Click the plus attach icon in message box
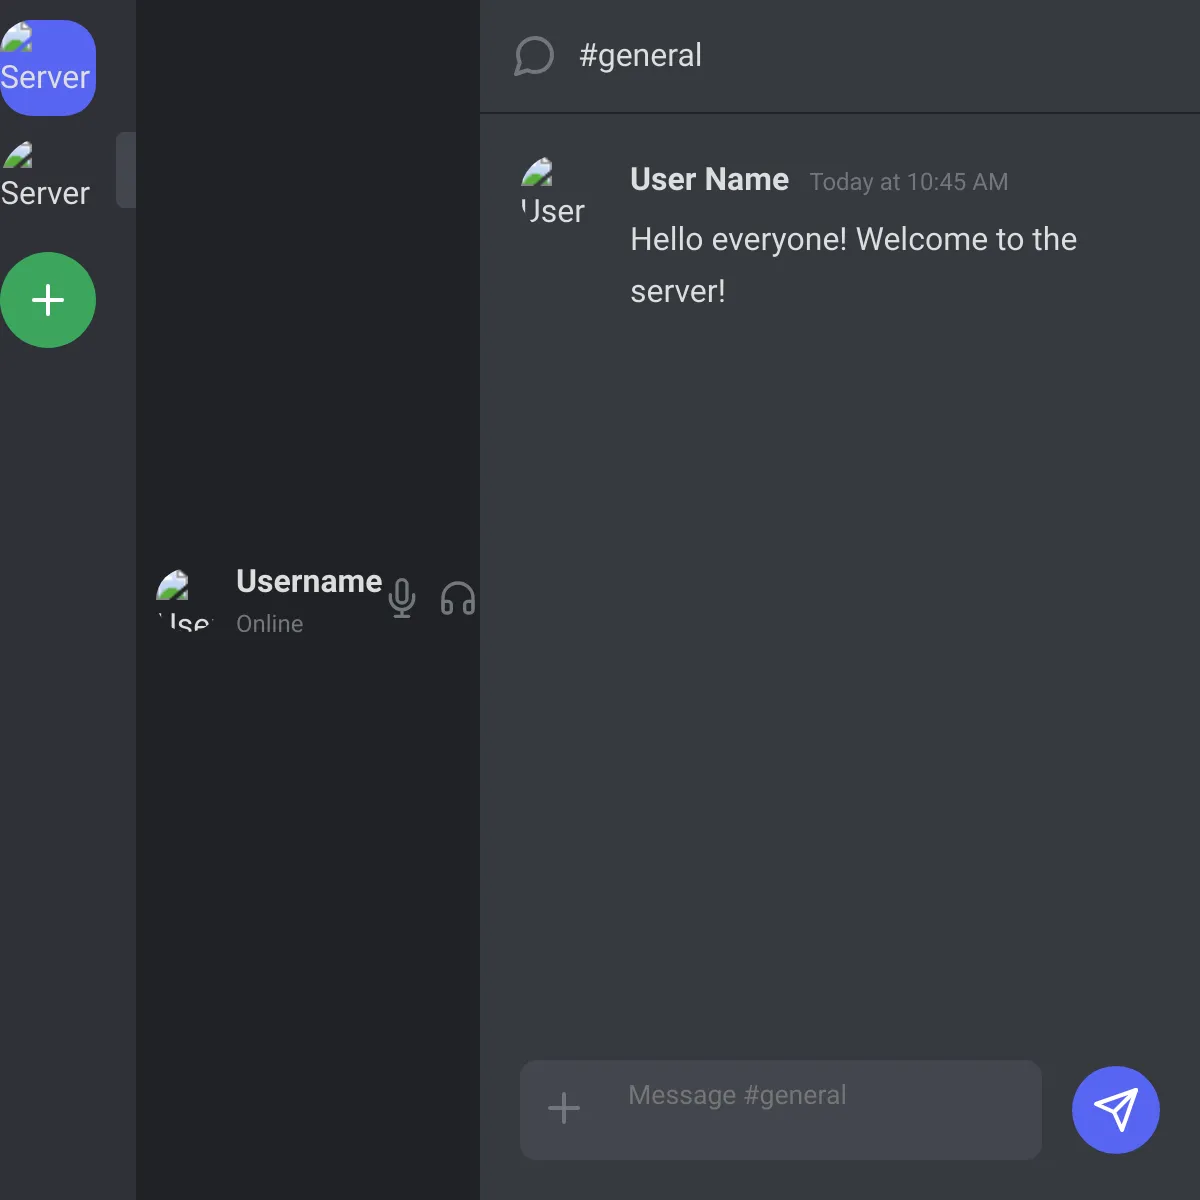The height and width of the screenshot is (1200, 1200). (564, 1108)
